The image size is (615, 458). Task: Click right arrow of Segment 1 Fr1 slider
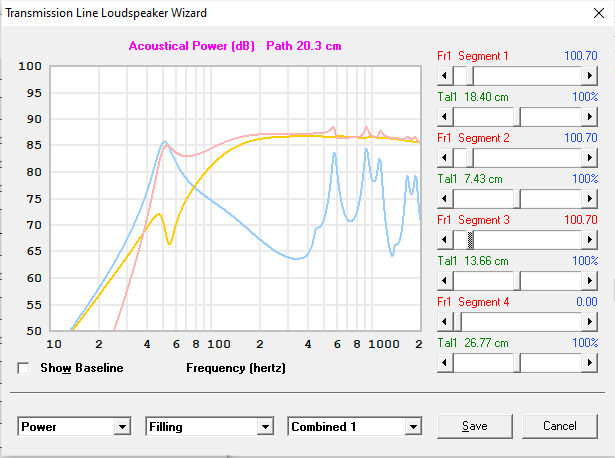(590, 75)
